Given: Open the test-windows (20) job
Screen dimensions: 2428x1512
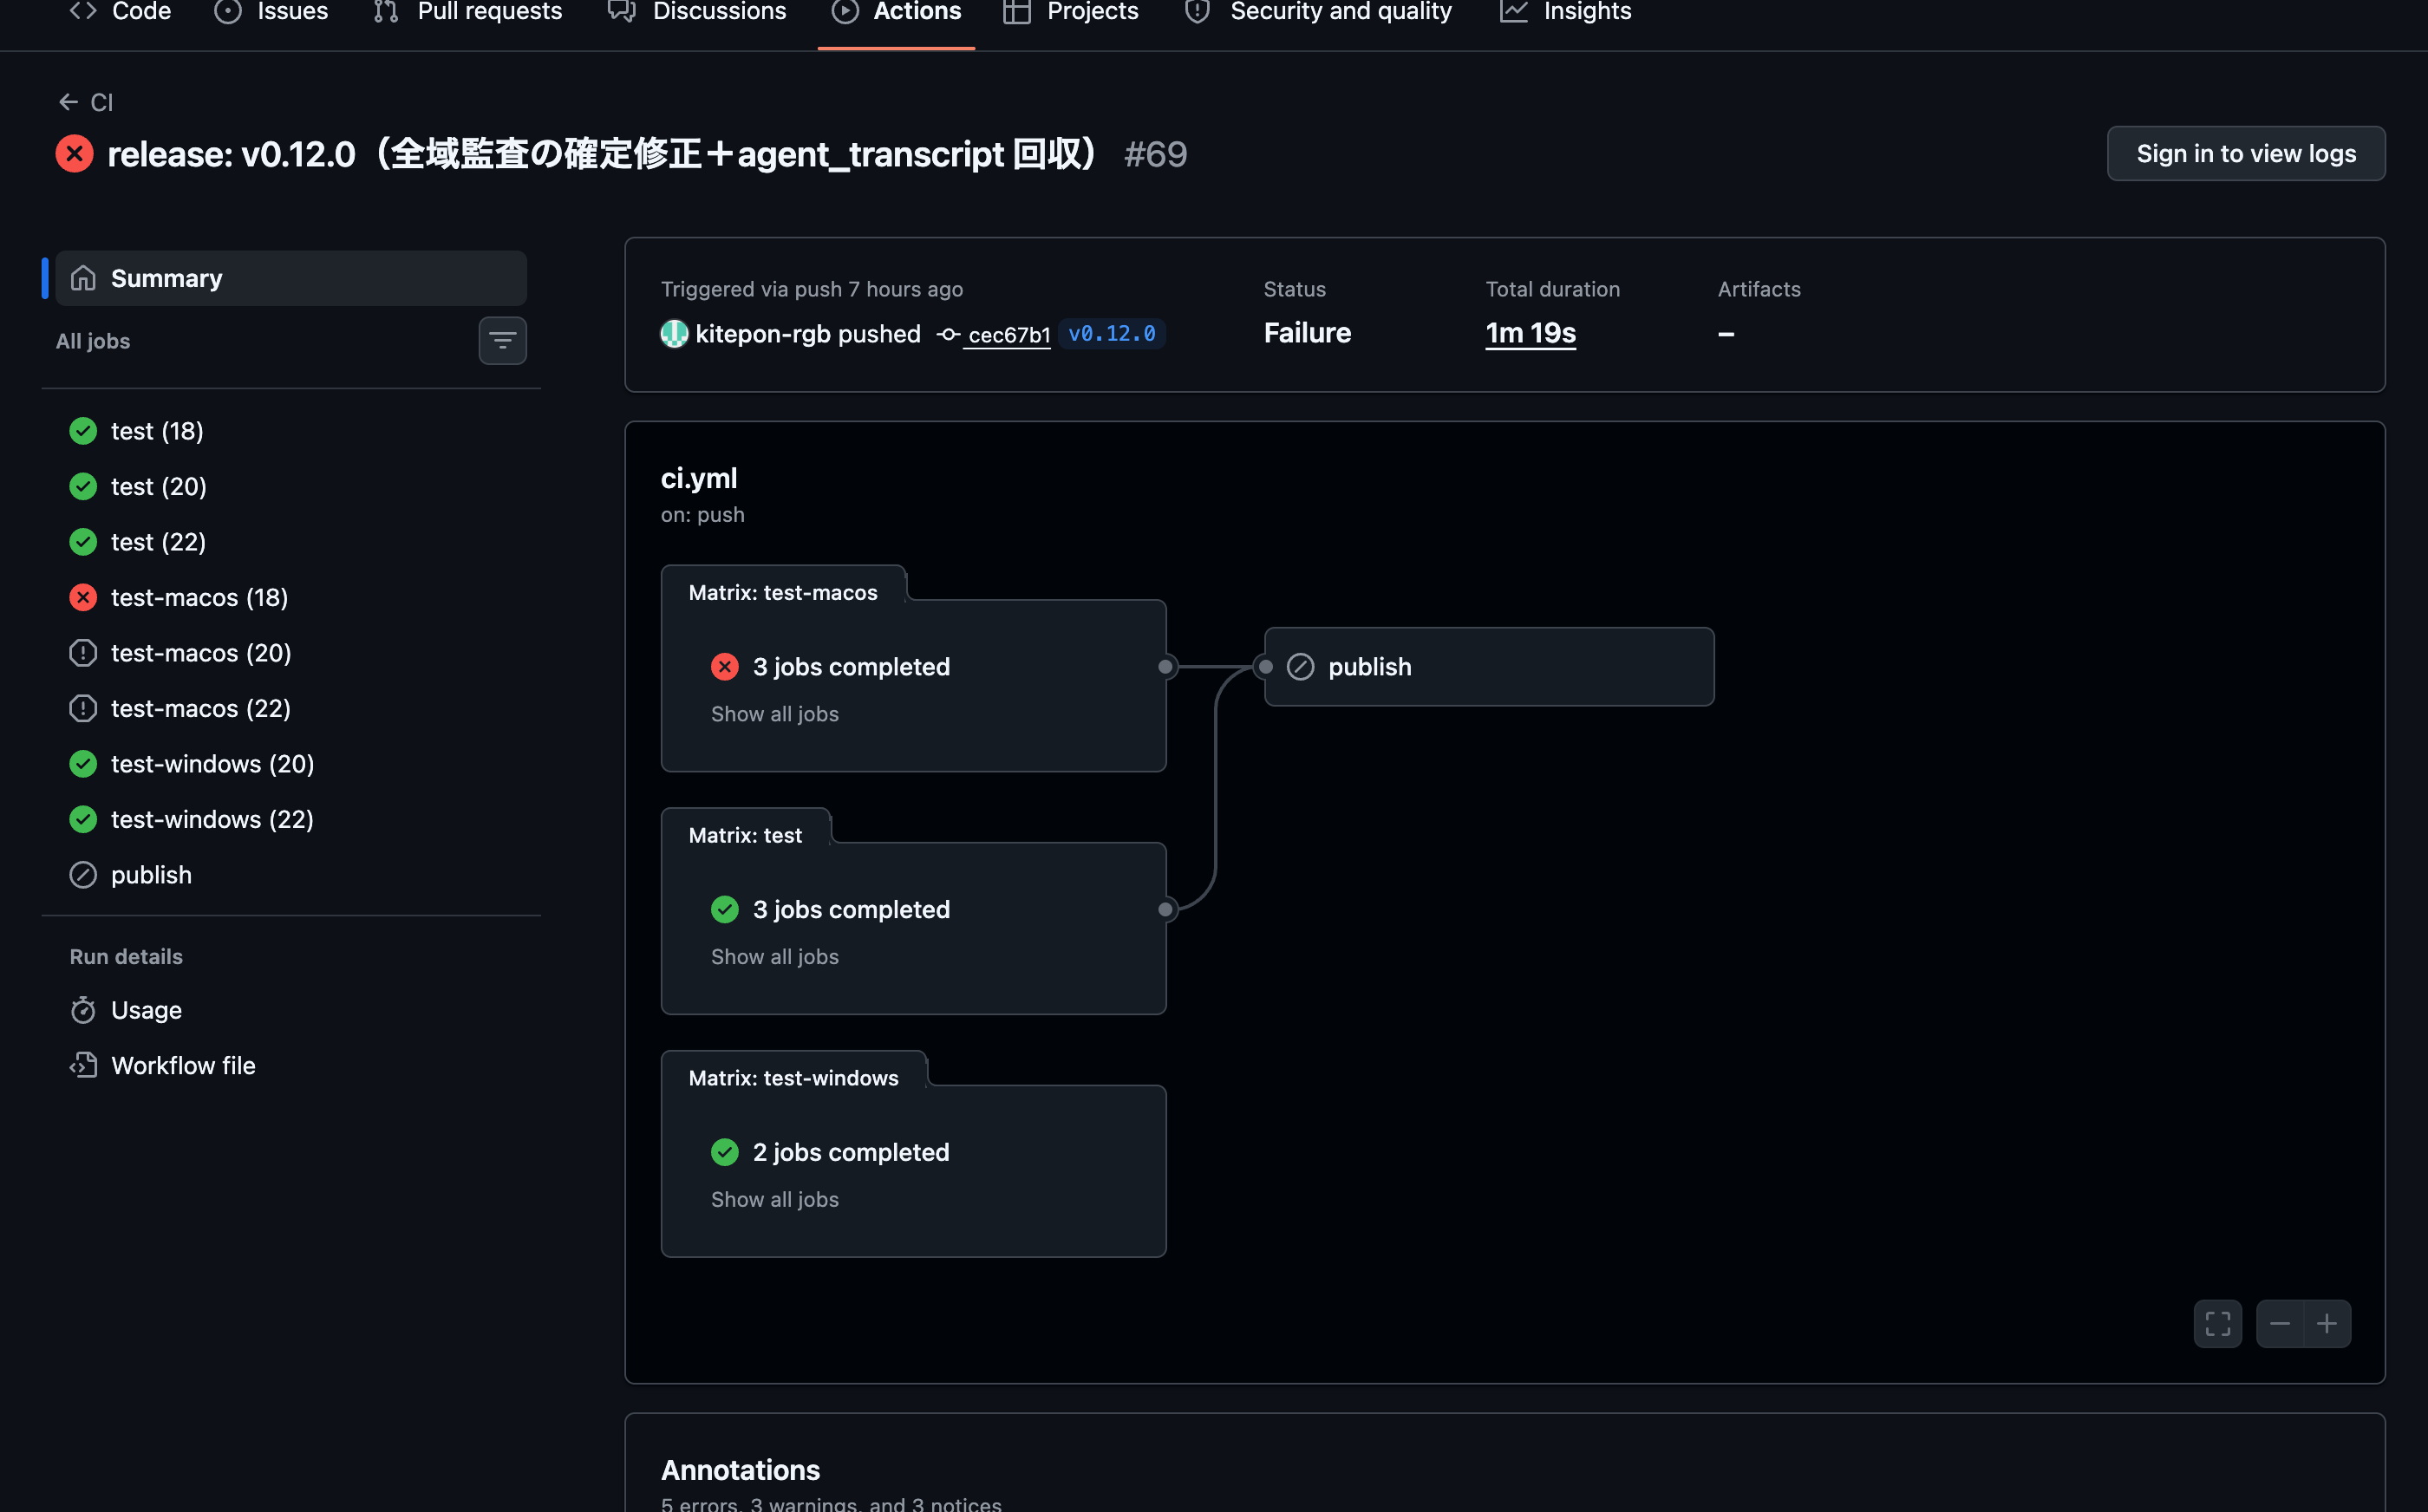Looking at the screenshot, I should (x=291, y=764).
